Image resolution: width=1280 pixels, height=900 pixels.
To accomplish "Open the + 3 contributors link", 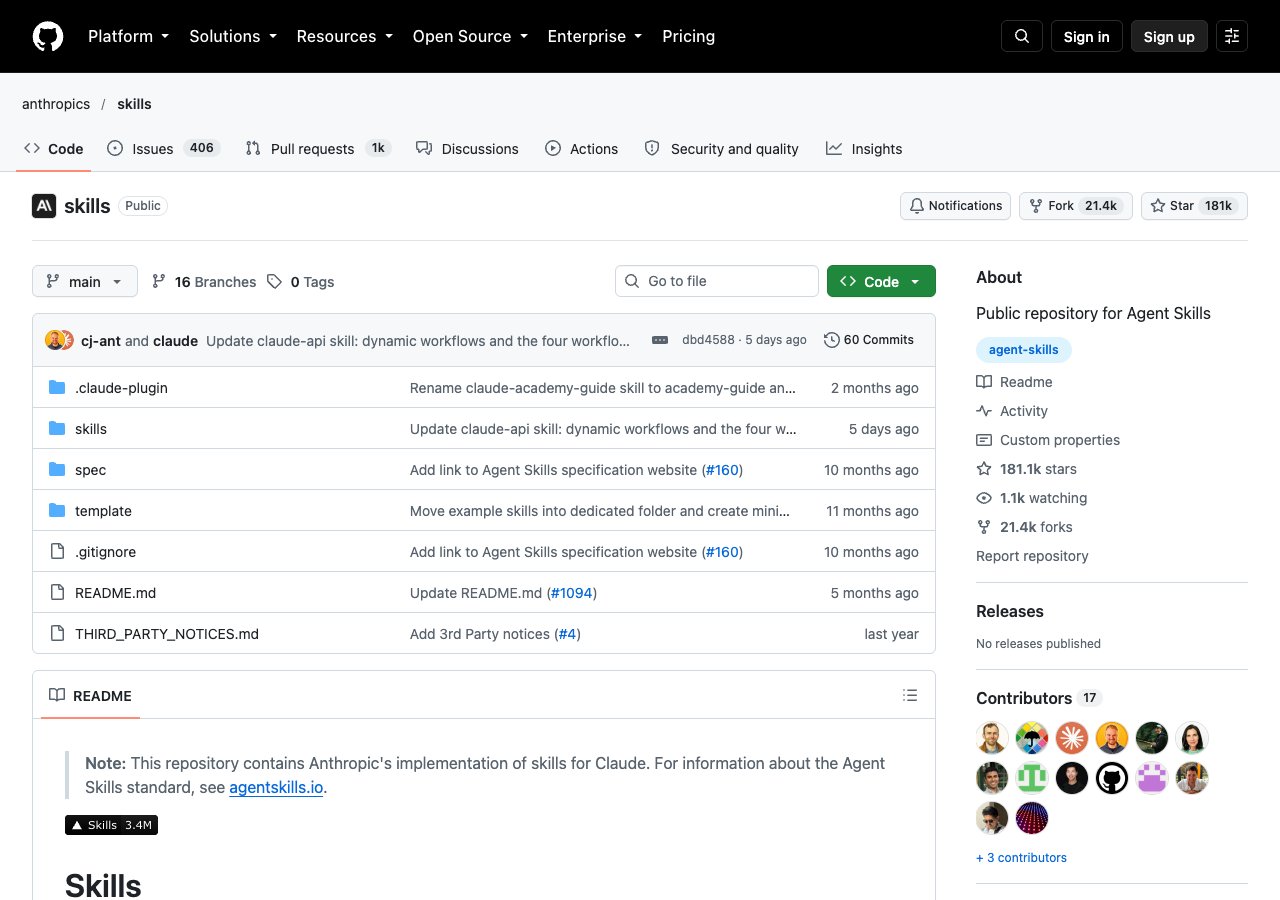I will (x=1021, y=858).
